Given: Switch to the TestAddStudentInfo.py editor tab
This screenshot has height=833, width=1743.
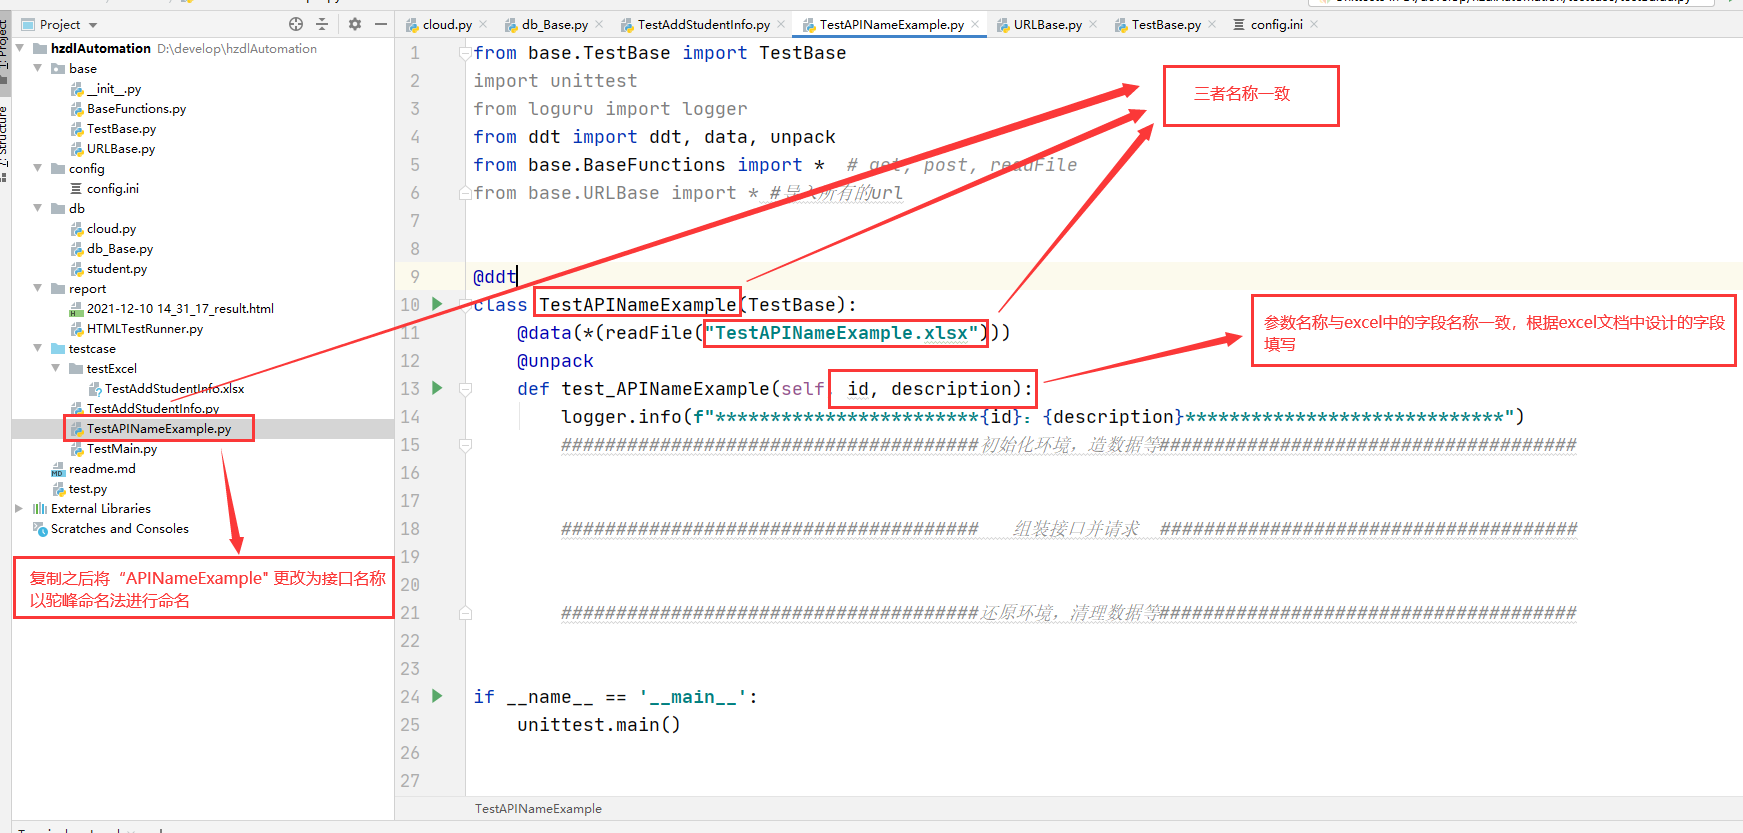Looking at the screenshot, I should click(x=704, y=25).
